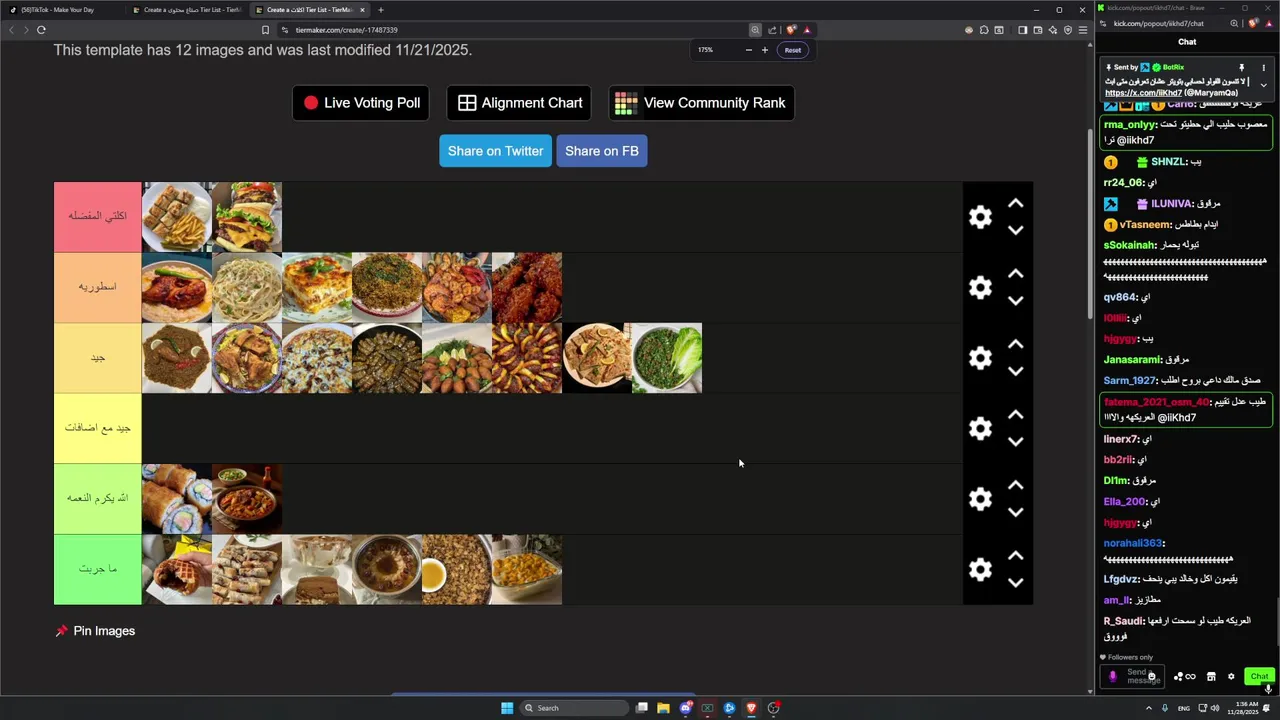
Task: Open the extensions puzzle icon
Action: point(984,30)
